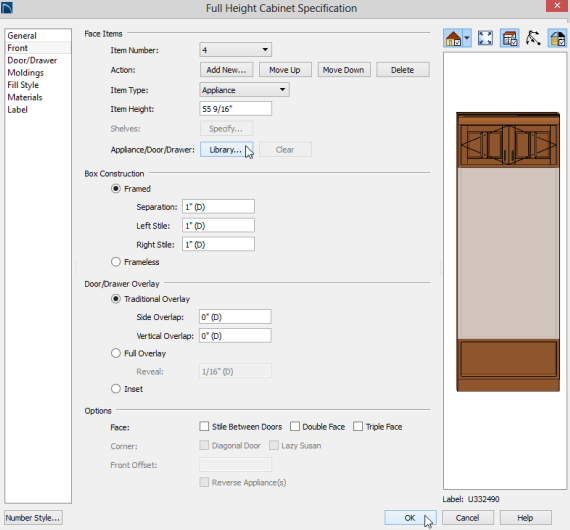Viewport: 570px width, 530px height.
Task: Open the camera view dropdown arrow
Action: (467, 38)
